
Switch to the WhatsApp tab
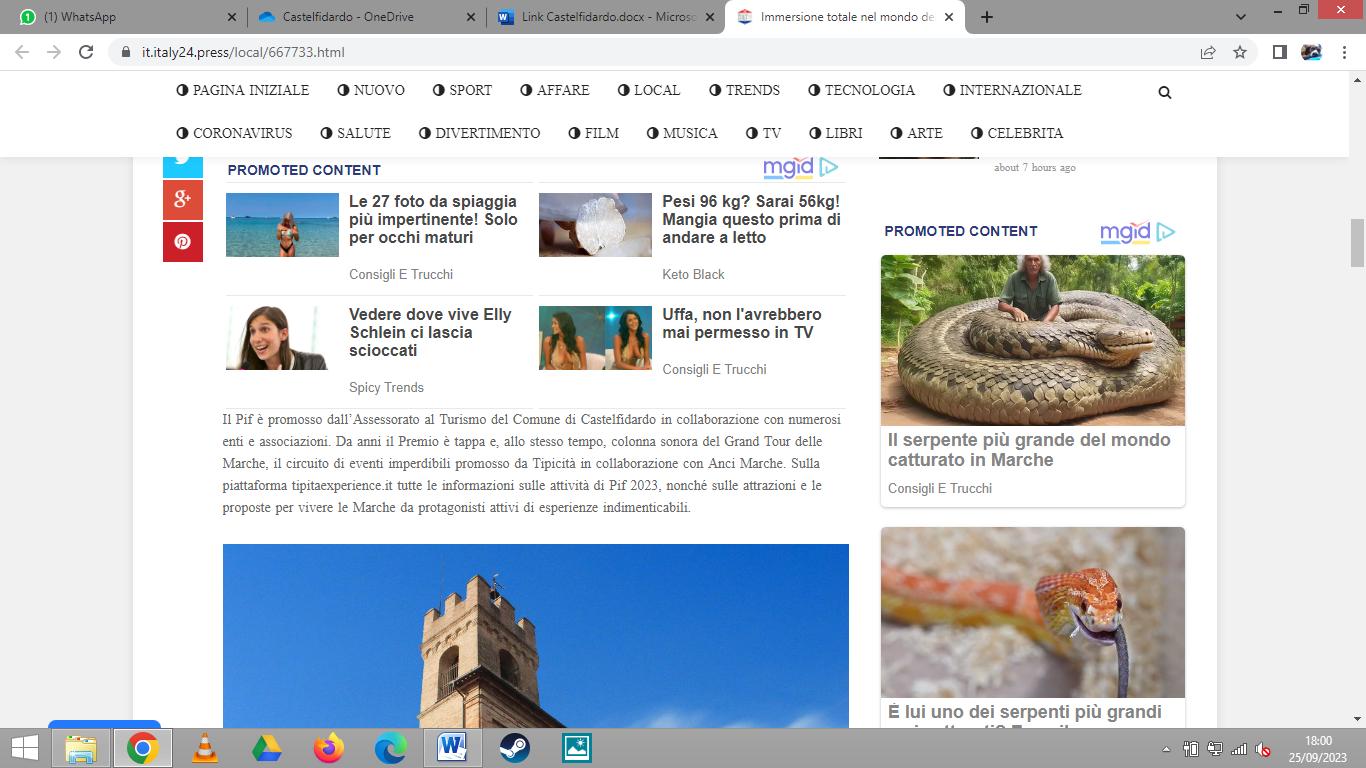[x=127, y=17]
